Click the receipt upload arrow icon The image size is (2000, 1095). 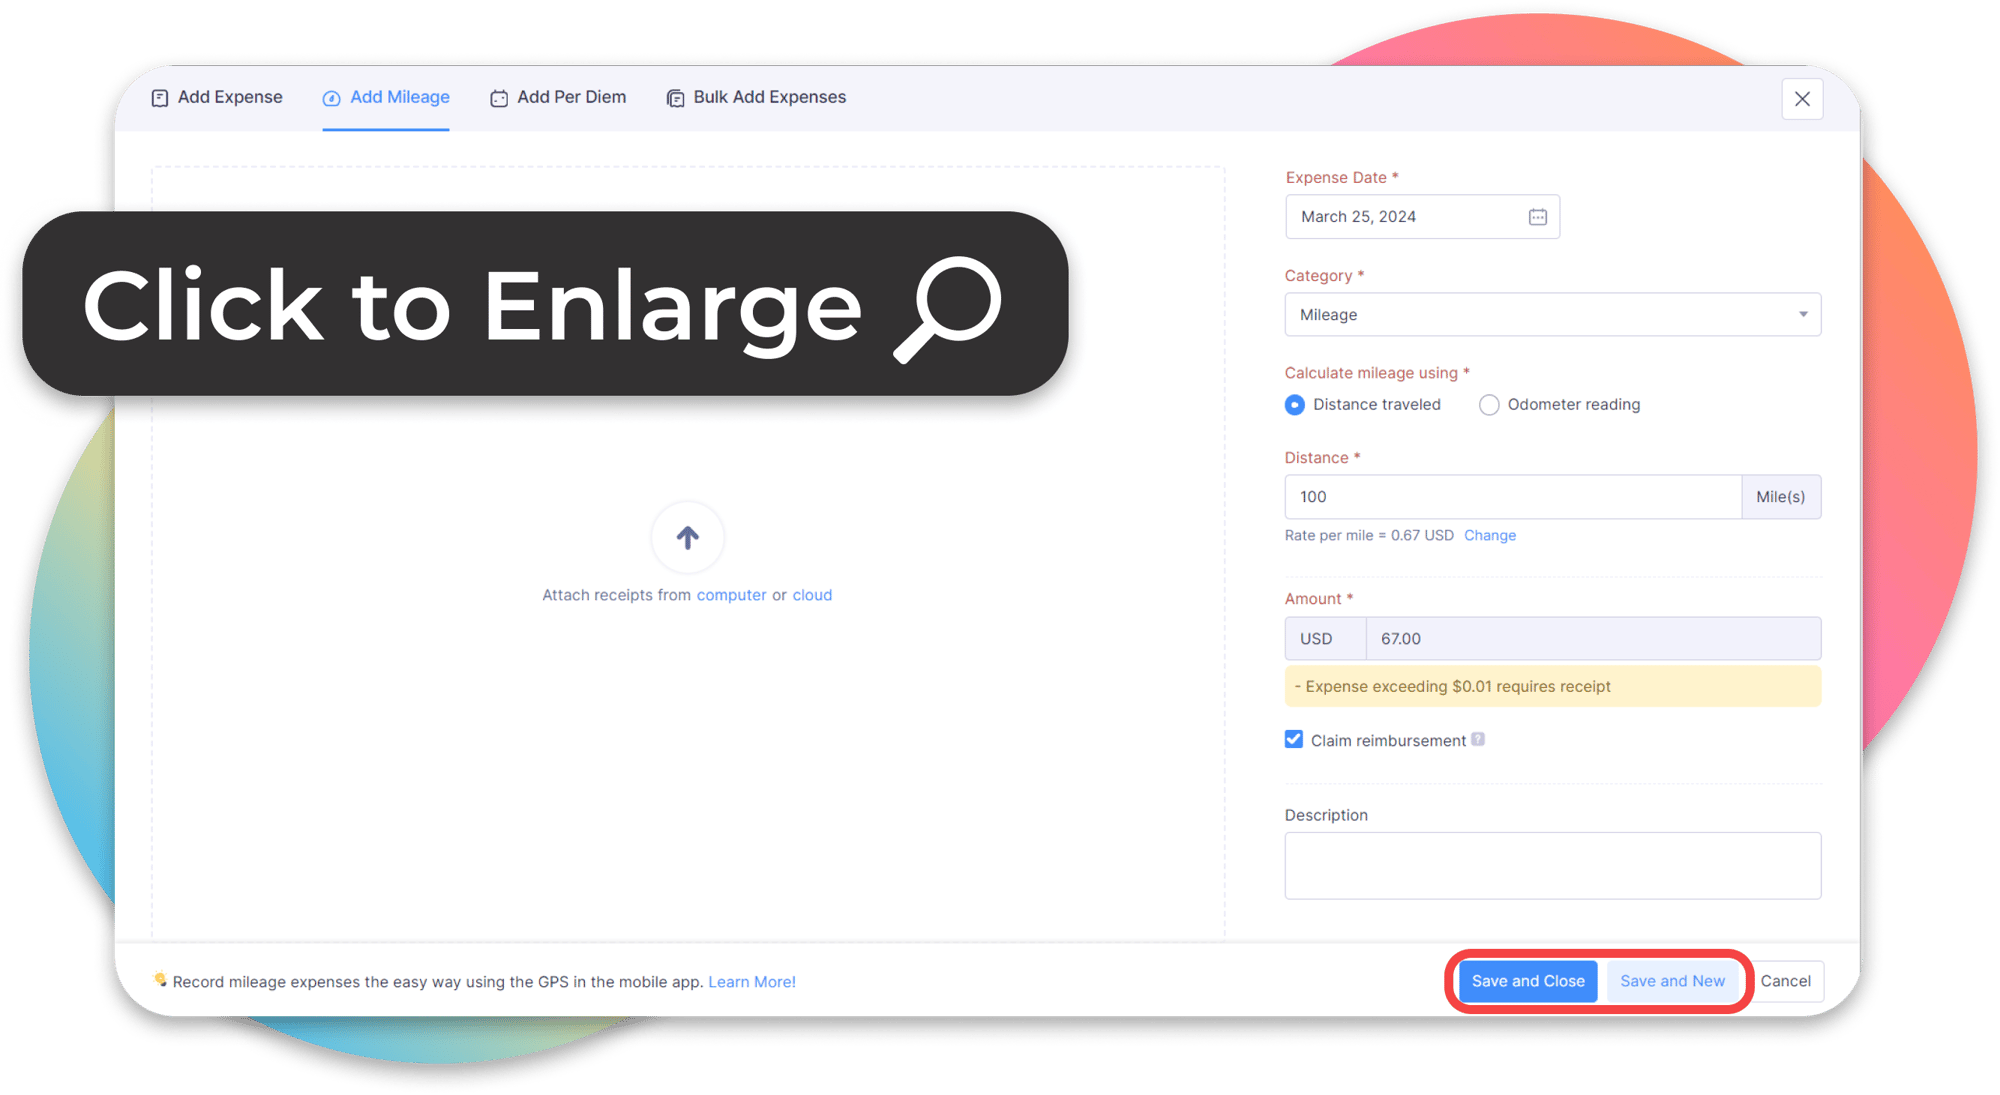pos(687,537)
